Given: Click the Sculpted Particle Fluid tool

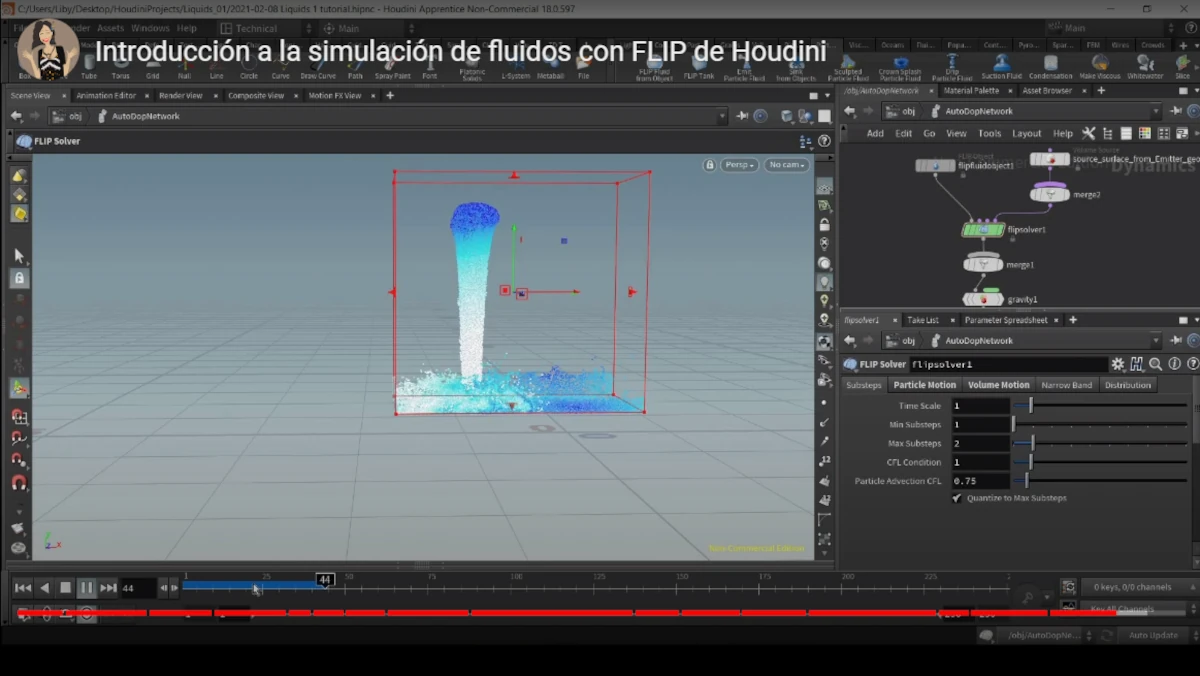Looking at the screenshot, I should [x=848, y=68].
